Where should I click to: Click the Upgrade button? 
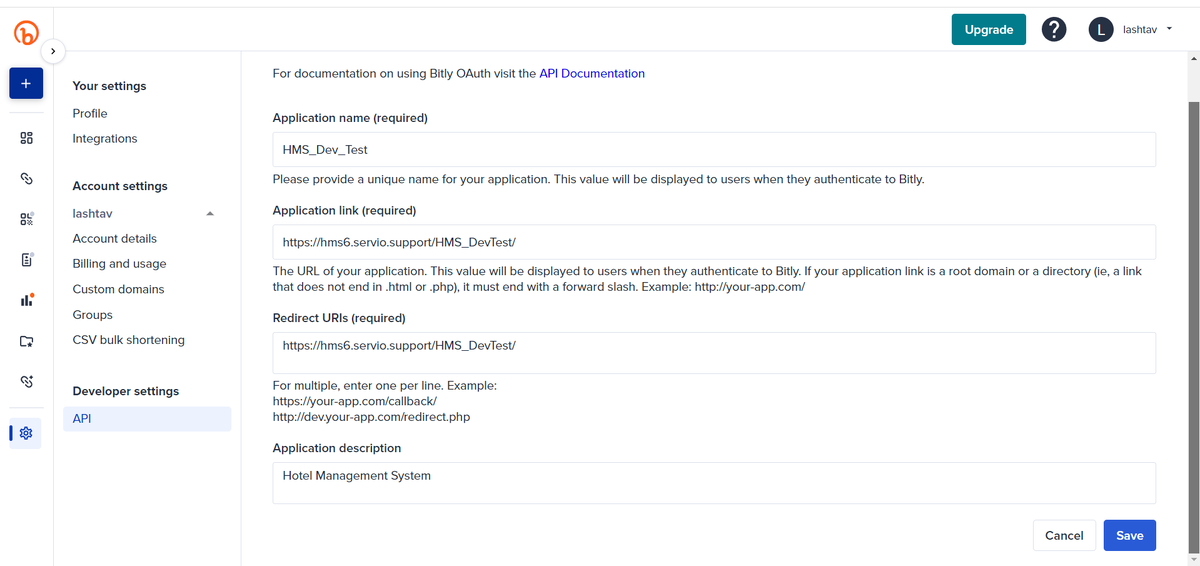click(x=988, y=30)
